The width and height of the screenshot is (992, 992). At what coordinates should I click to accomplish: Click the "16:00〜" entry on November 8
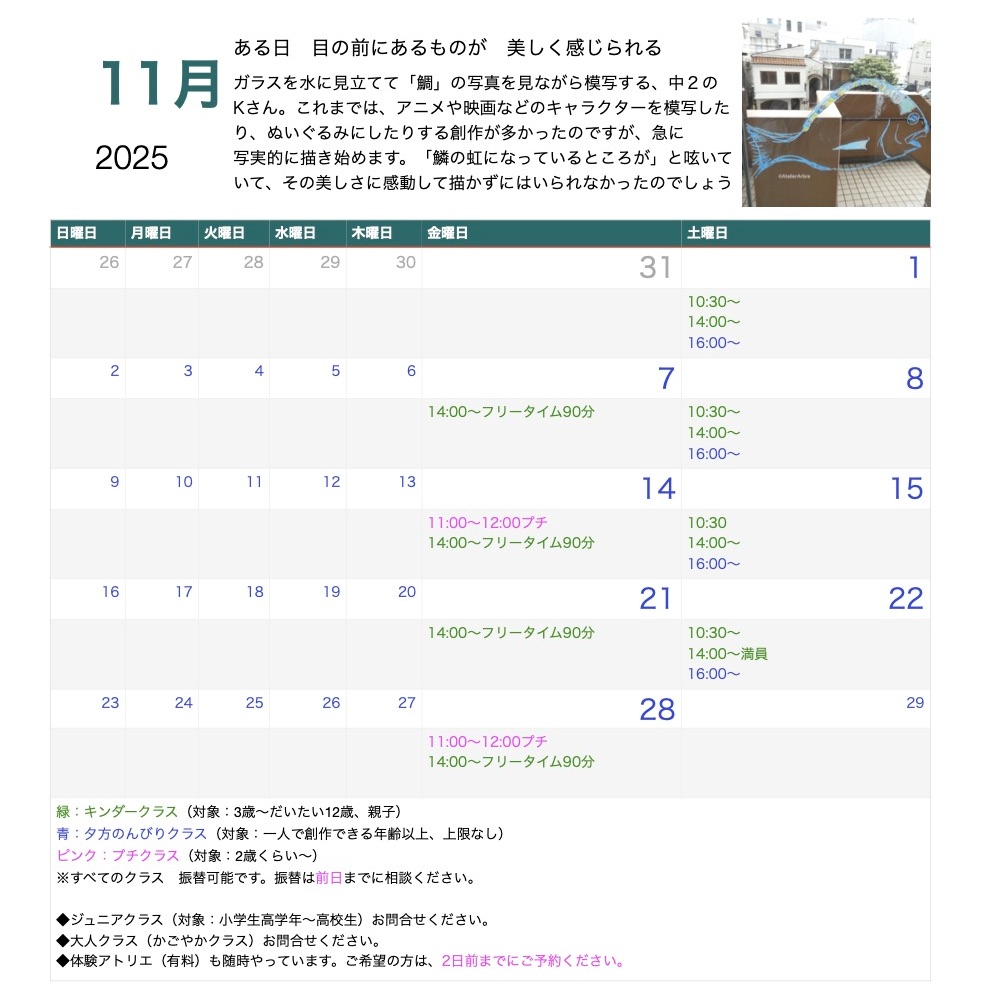tap(714, 454)
